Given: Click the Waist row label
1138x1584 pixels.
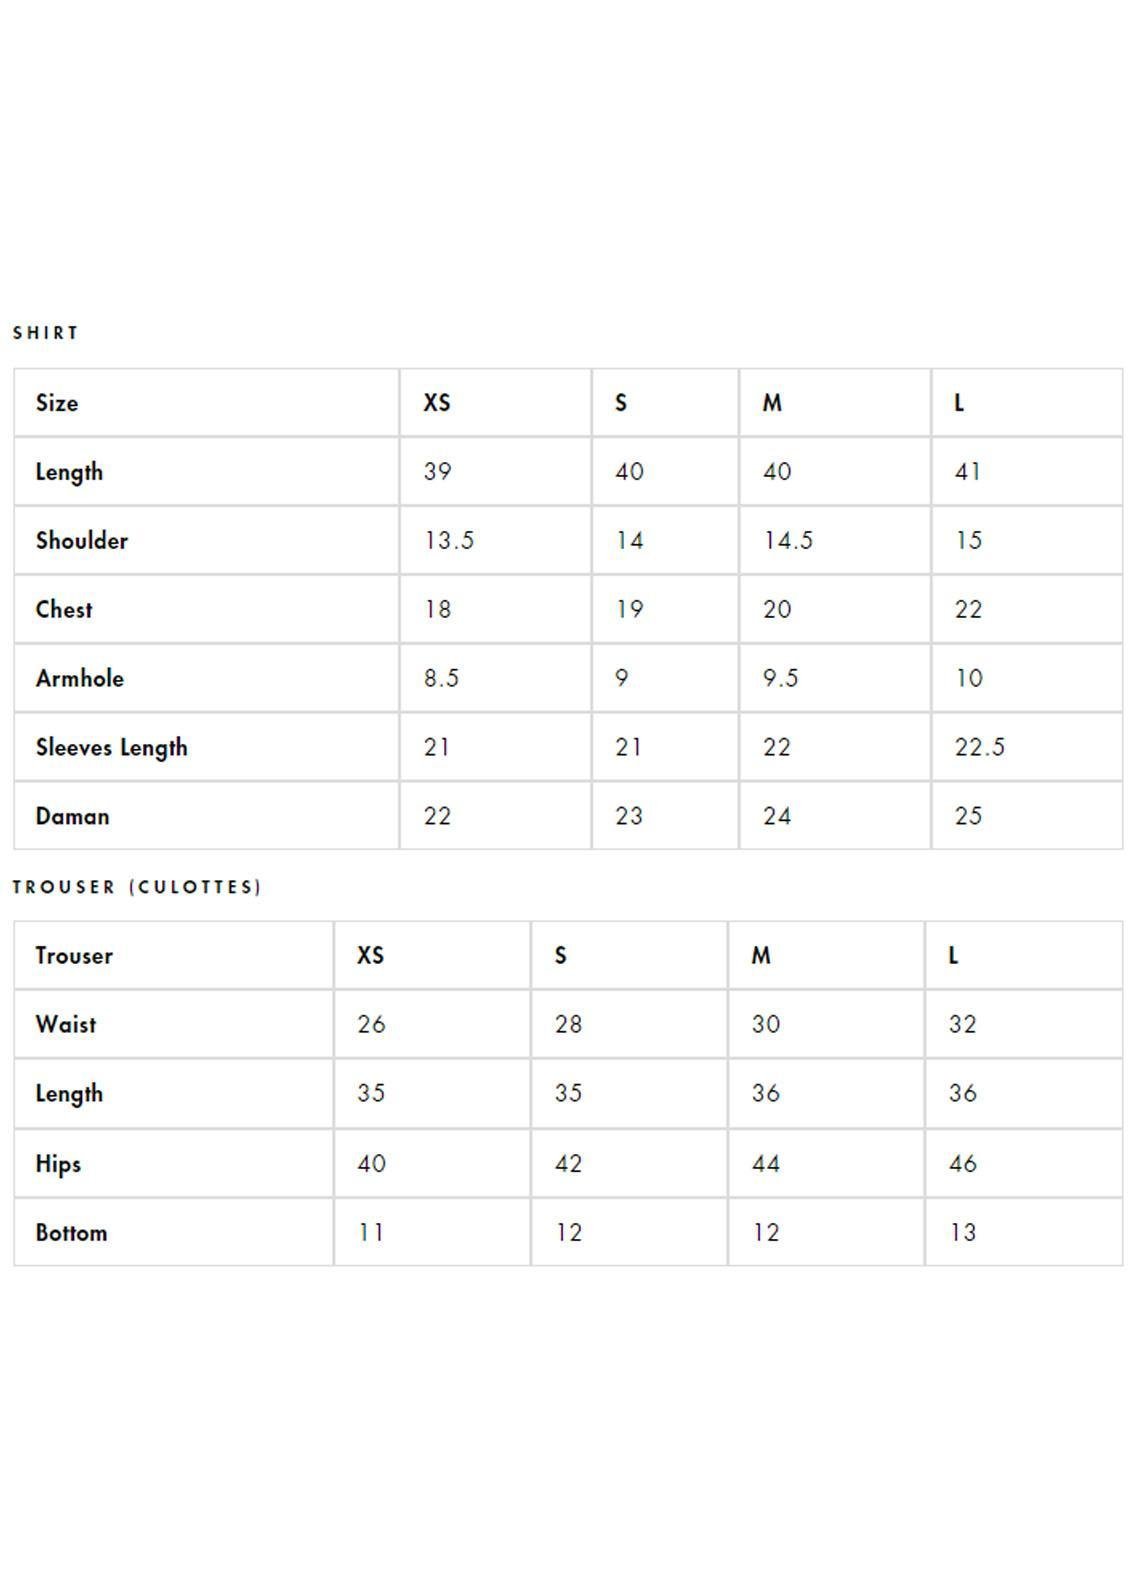Looking at the screenshot, I should (66, 1025).
